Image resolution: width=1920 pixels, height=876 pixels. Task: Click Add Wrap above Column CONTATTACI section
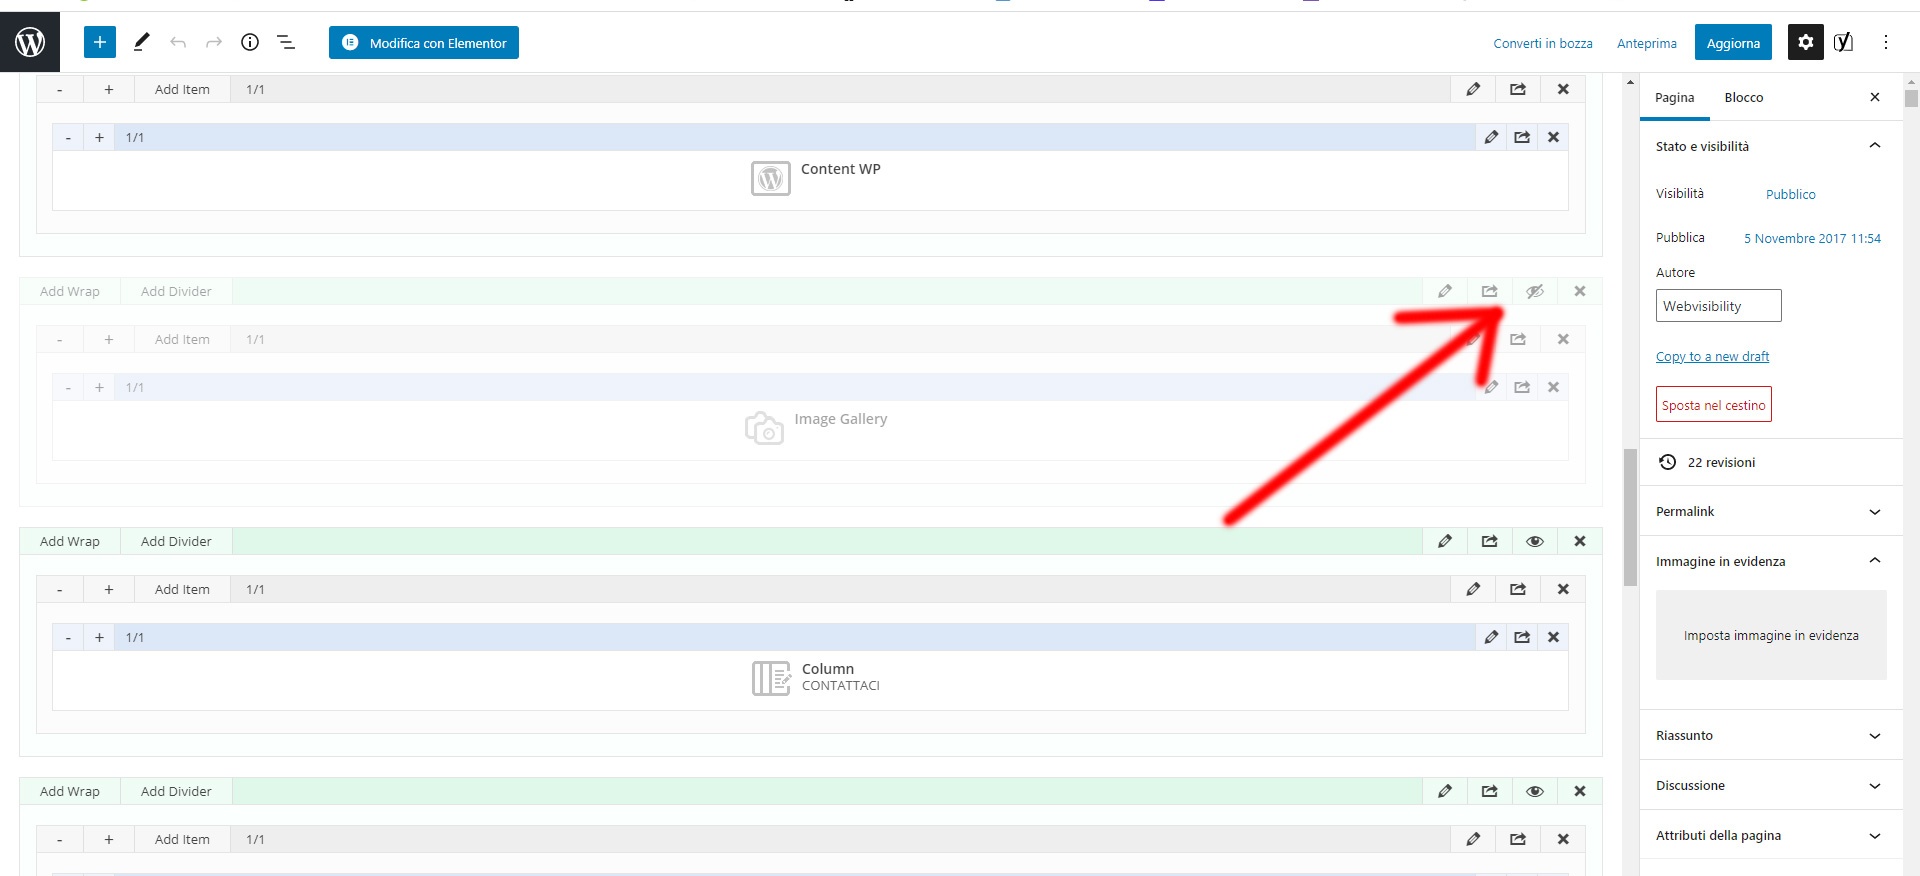click(70, 541)
